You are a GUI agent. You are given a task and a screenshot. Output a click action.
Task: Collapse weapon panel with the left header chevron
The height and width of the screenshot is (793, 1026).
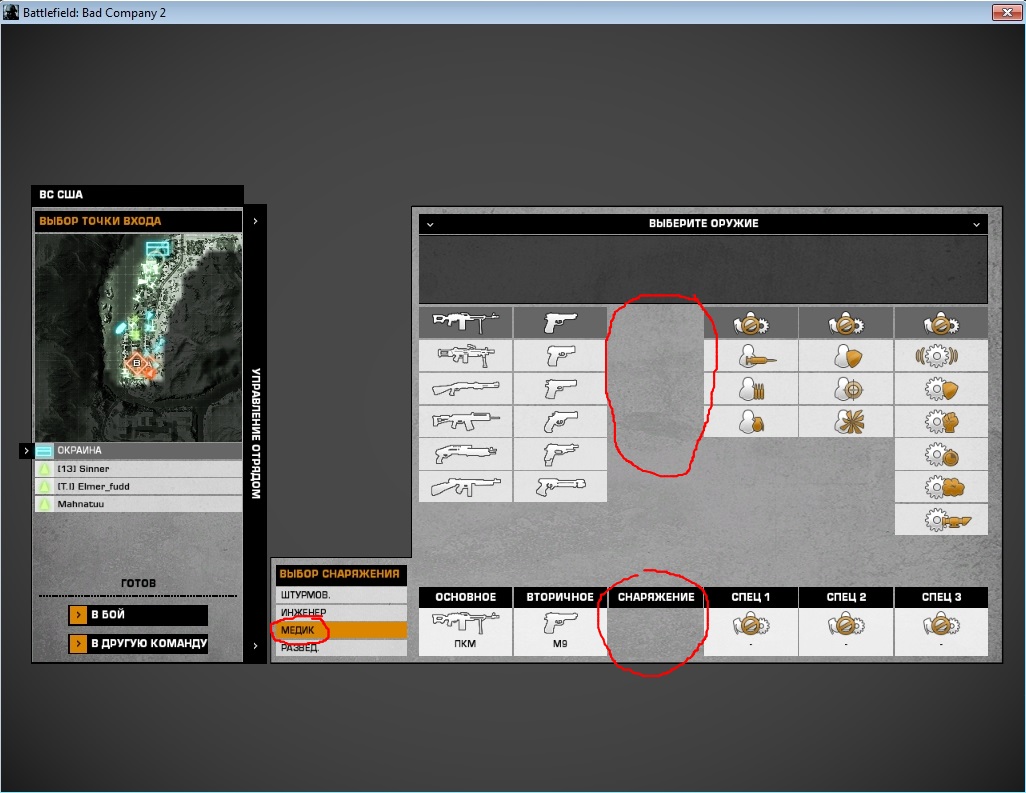click(x=430, y=224)
